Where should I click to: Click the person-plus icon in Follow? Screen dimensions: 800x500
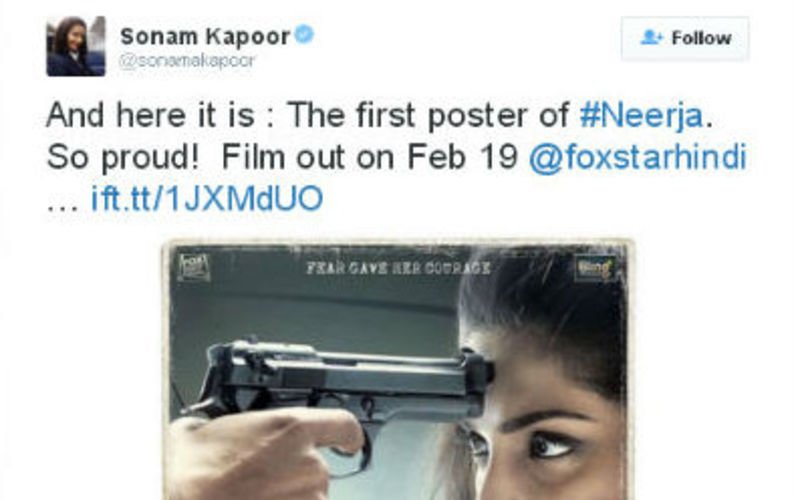651,37
